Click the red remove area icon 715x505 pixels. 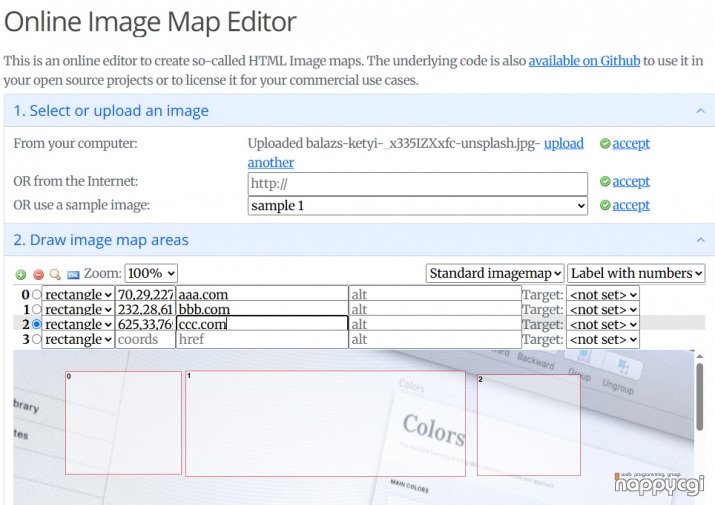(38, 274)
